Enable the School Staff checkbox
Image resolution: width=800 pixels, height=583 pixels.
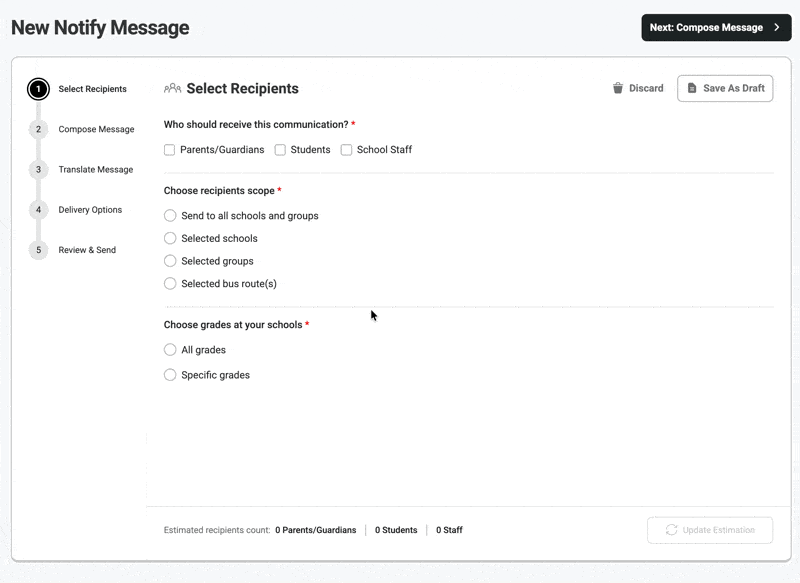[346, 150]
